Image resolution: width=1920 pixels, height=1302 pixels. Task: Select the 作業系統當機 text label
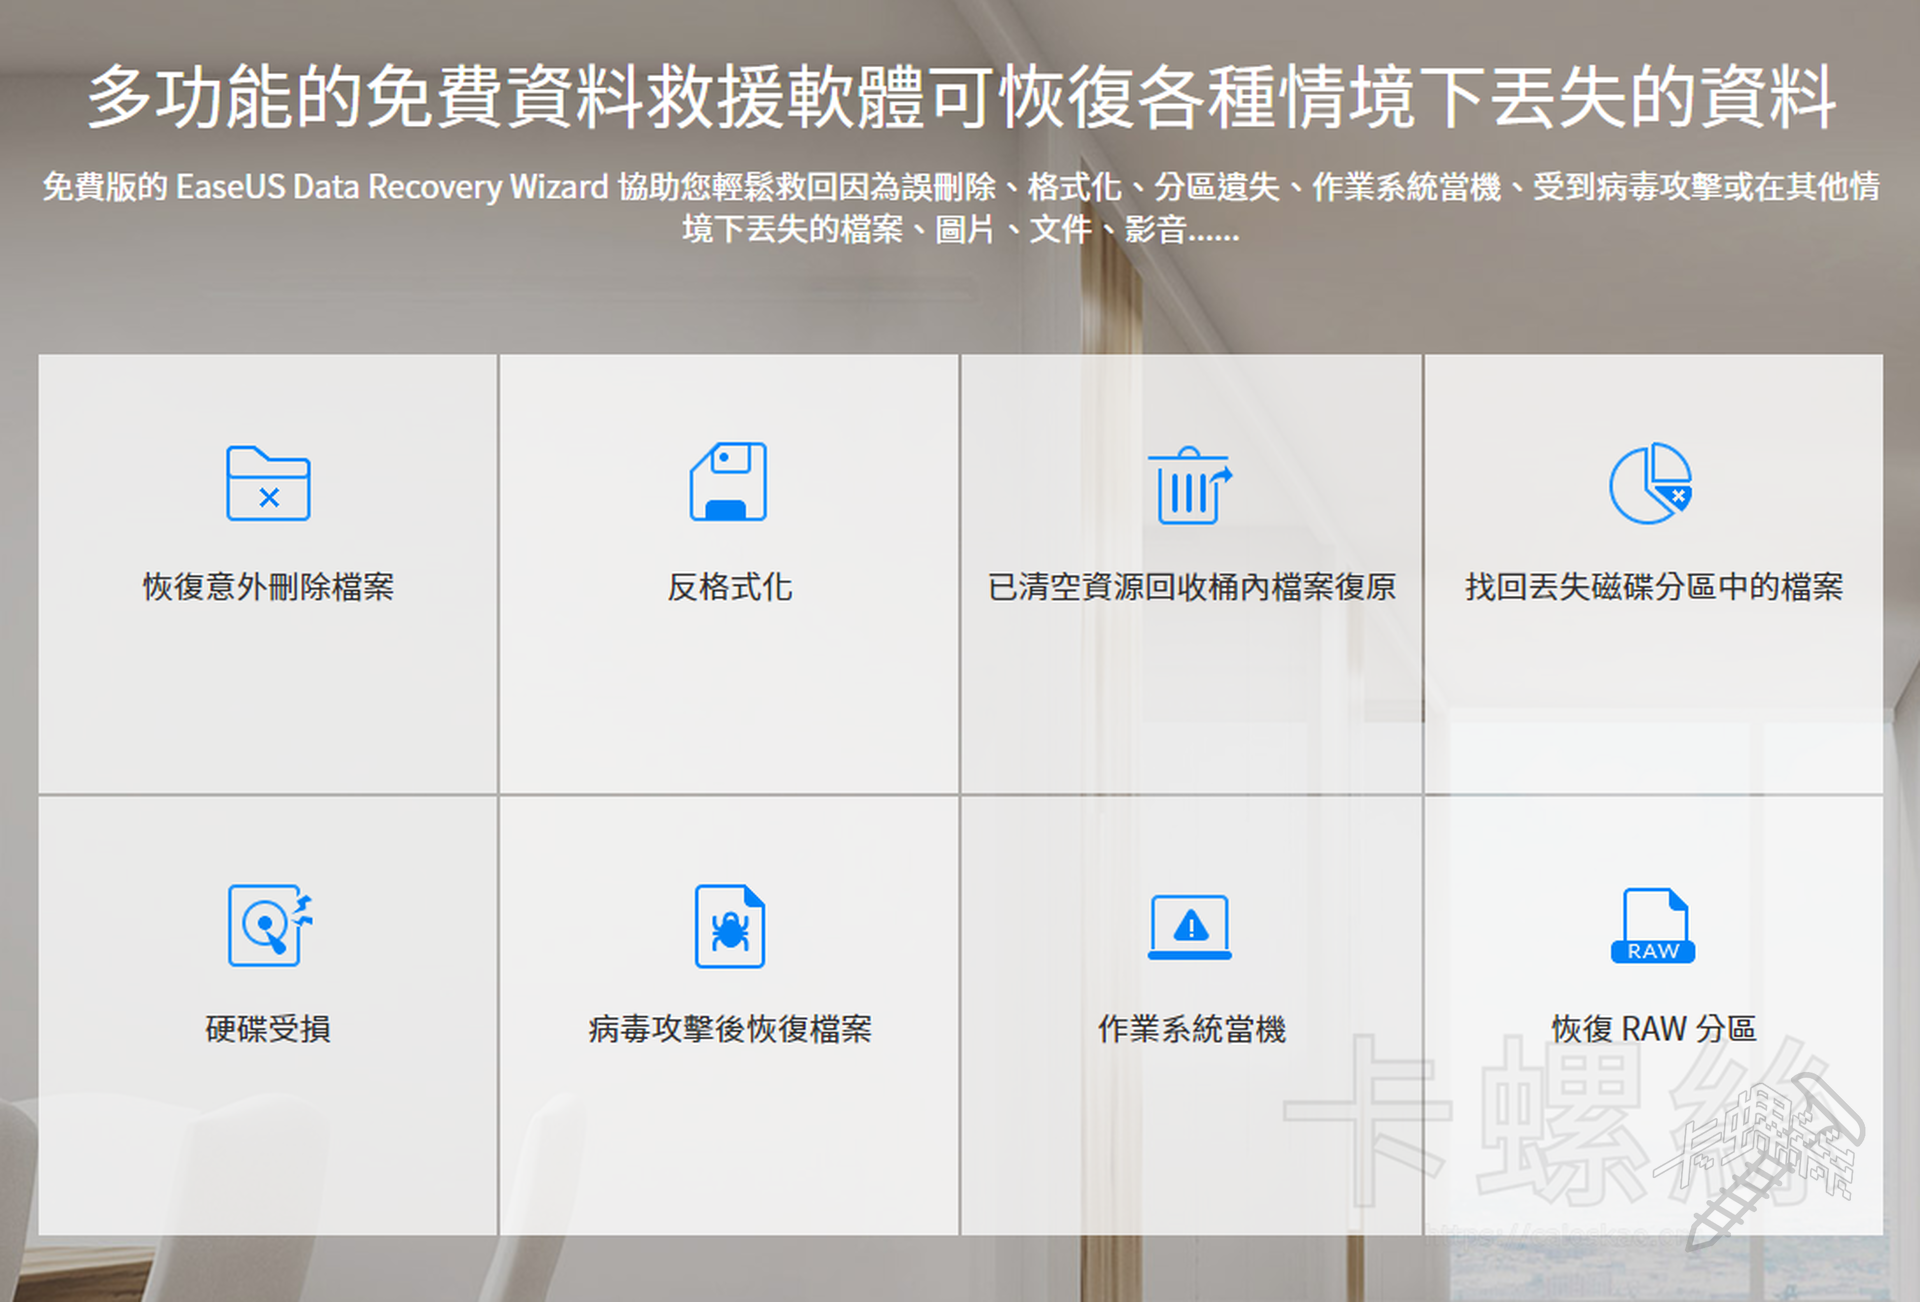tap(1191, 1029)
